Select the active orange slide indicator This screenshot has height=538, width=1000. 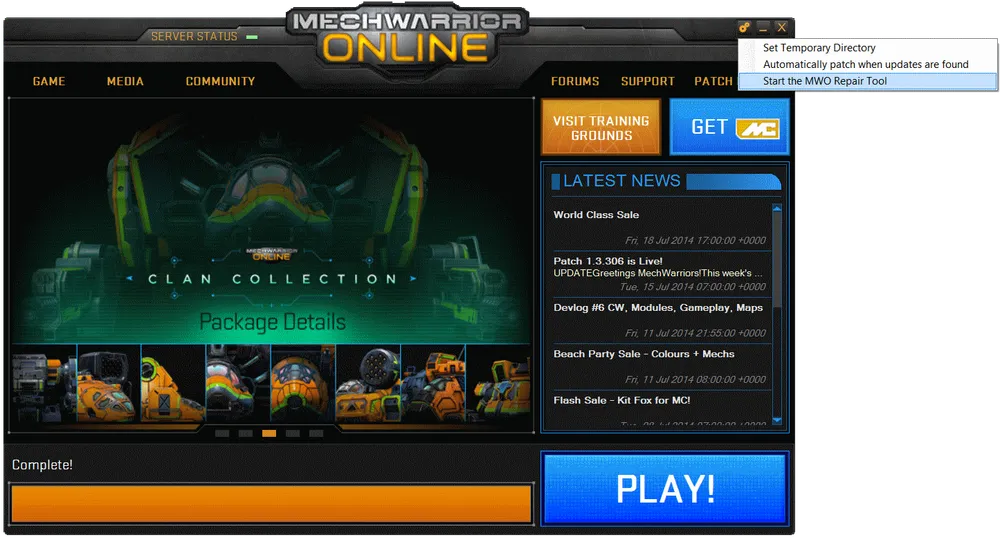269,433
